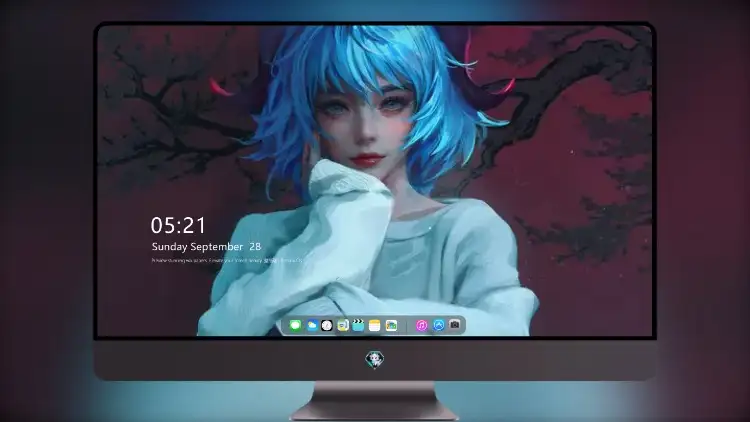The width and height of the screenshot is (750, 422).
Task: Click the 05:21 clock widget
Action: (x=178, y=225)
